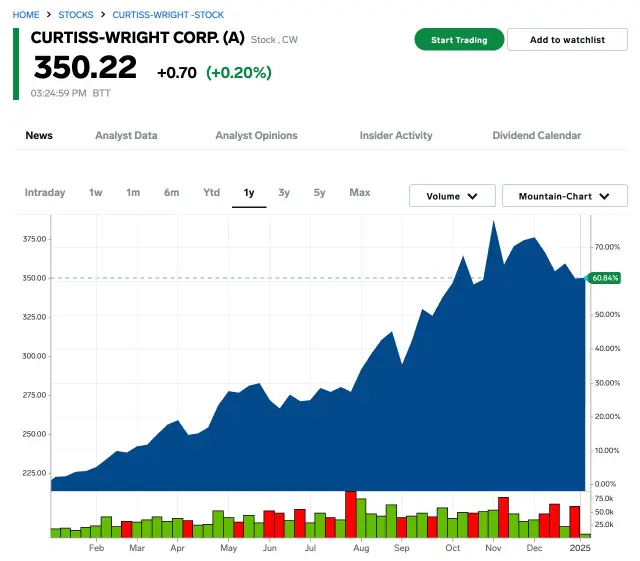This screenshot has width=640, height=561.
Task: Switch chart range to 1w
Action: (96, 192)
